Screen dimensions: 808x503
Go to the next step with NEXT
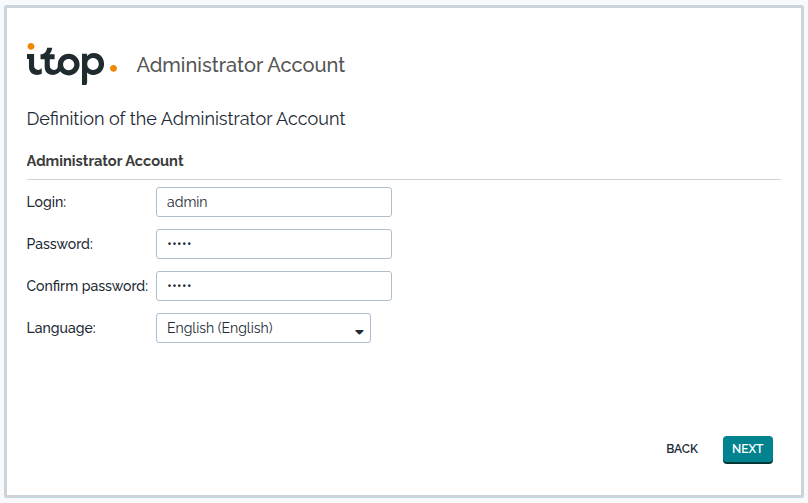[x=747, y=449]
